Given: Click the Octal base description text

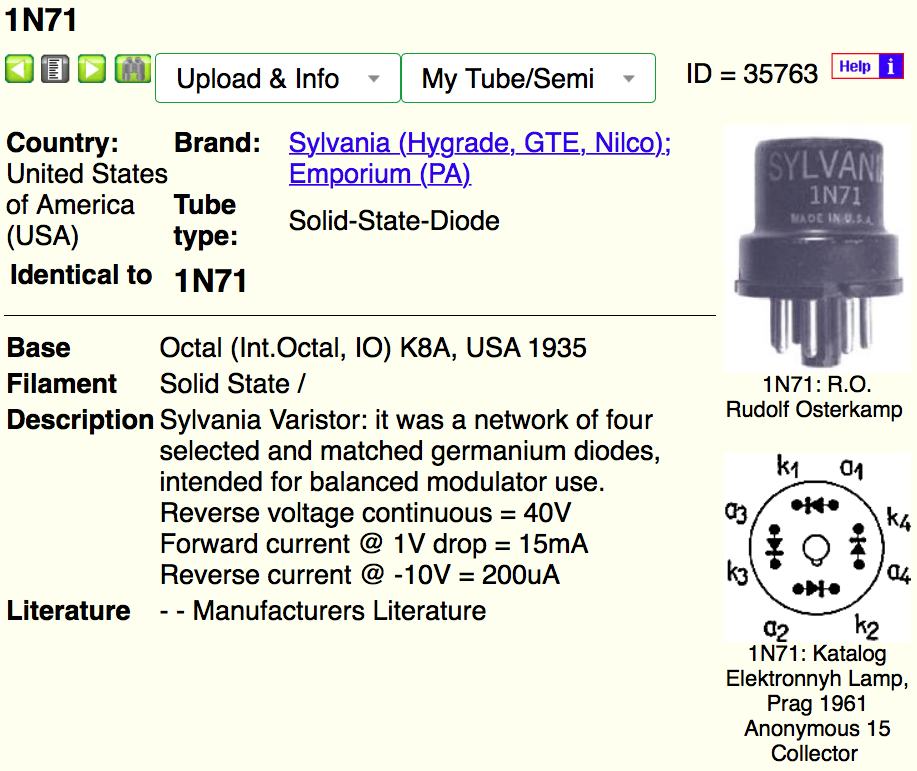Looking at the screenshot, I should coord(373,348).
